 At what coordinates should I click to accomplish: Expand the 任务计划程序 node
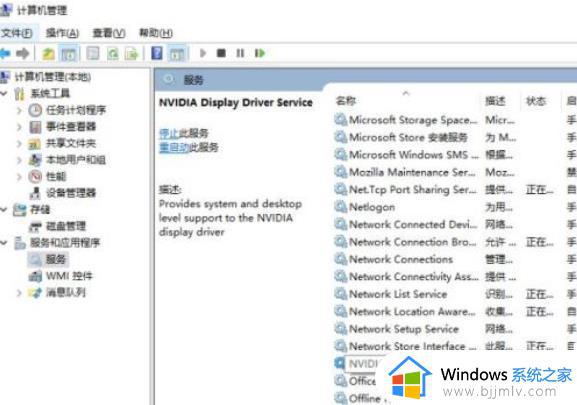[19, 110]
